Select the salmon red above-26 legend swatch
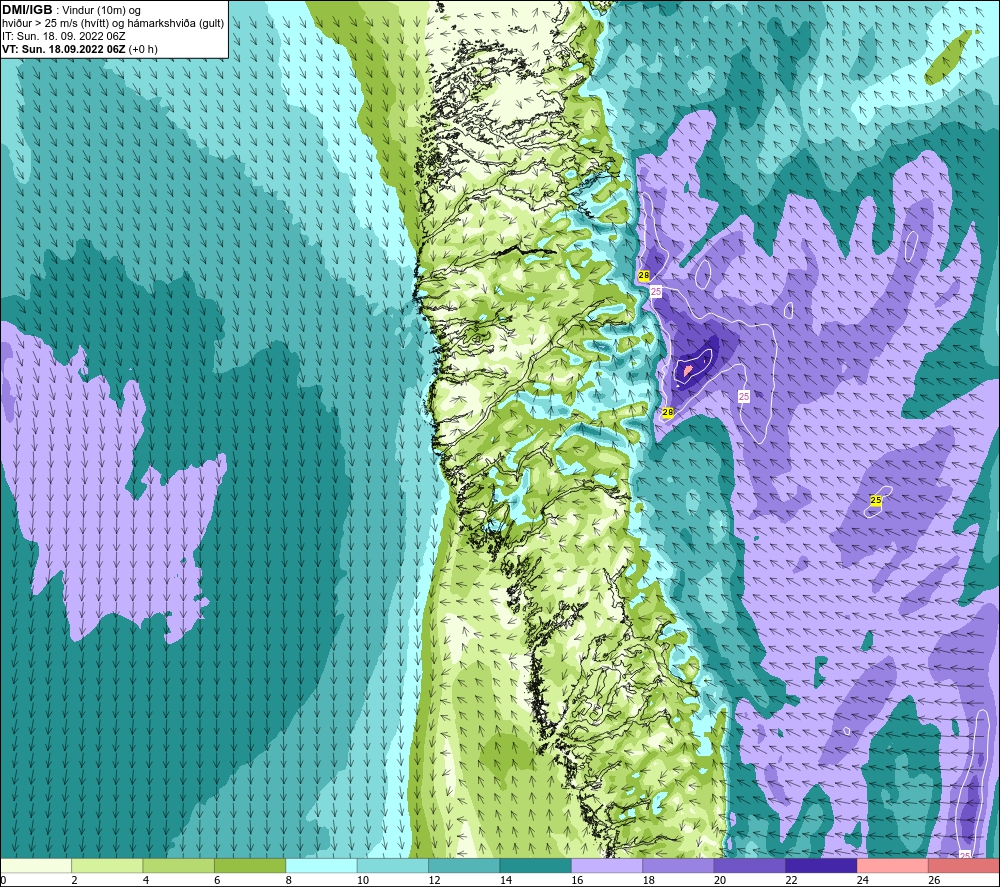1000x887 pixels. point(964,865)
